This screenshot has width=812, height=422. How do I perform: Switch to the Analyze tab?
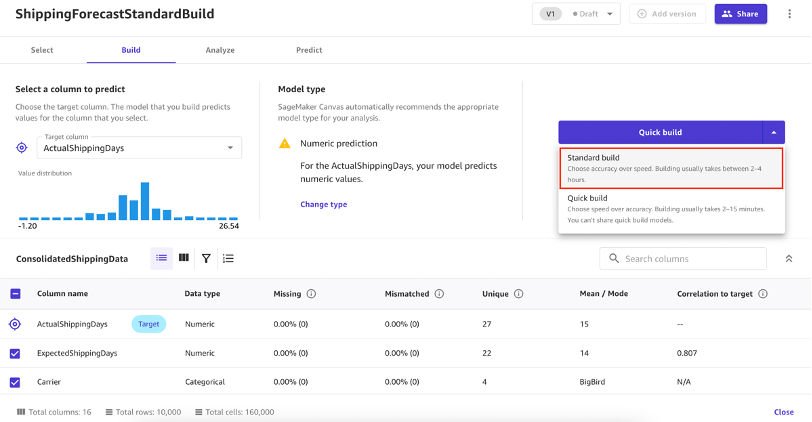(x=220, y=50)
